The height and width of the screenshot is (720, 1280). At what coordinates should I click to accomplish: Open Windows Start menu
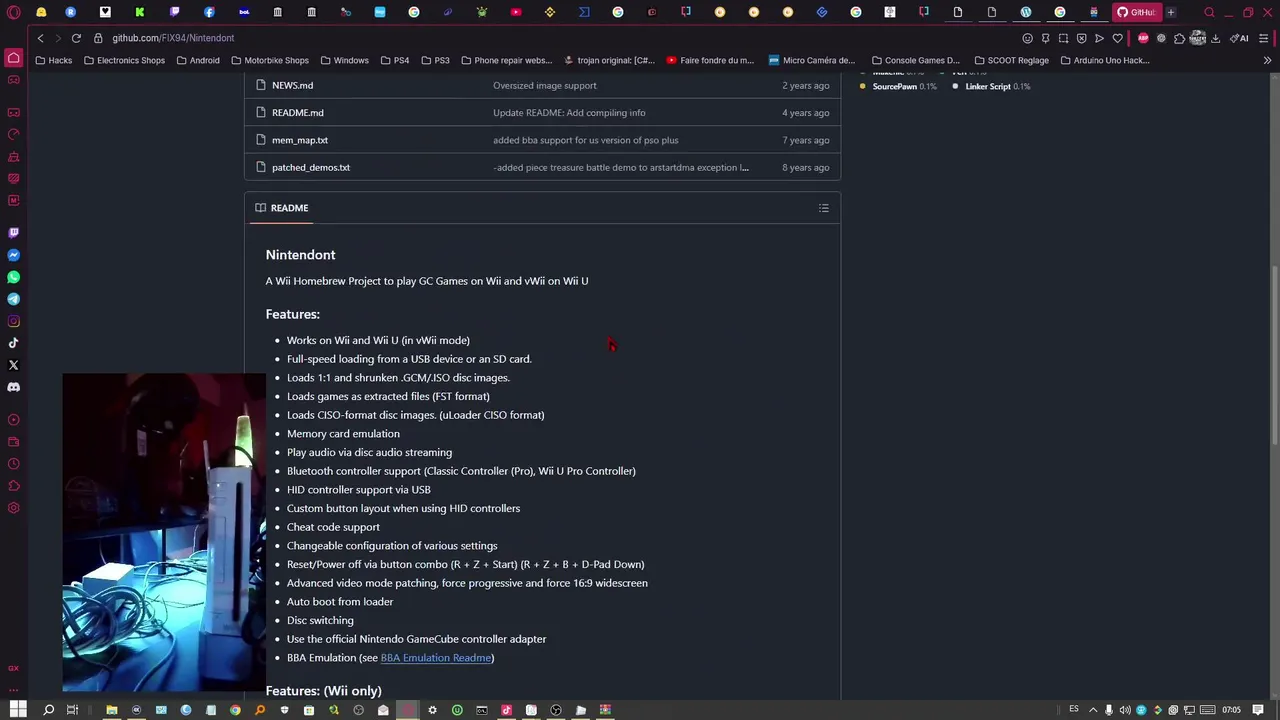(x=17, y=710)
